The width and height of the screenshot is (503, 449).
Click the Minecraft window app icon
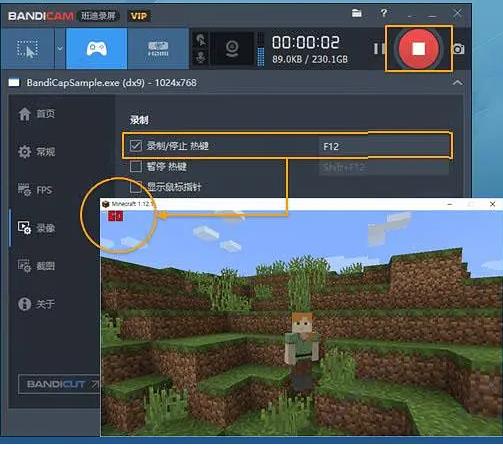tap(106, 204)
